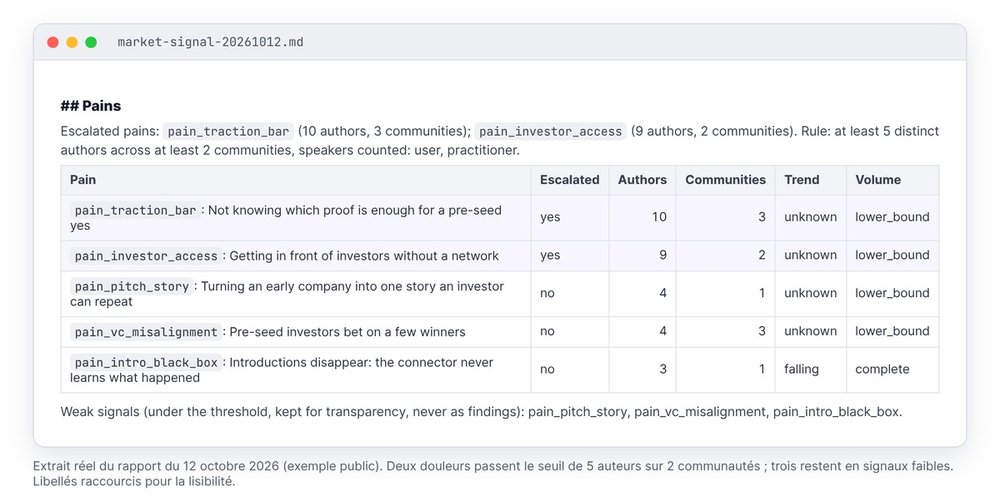Screen dimensions: 1000x496
Task: Click the Communities column header
Action: (725, 180)
